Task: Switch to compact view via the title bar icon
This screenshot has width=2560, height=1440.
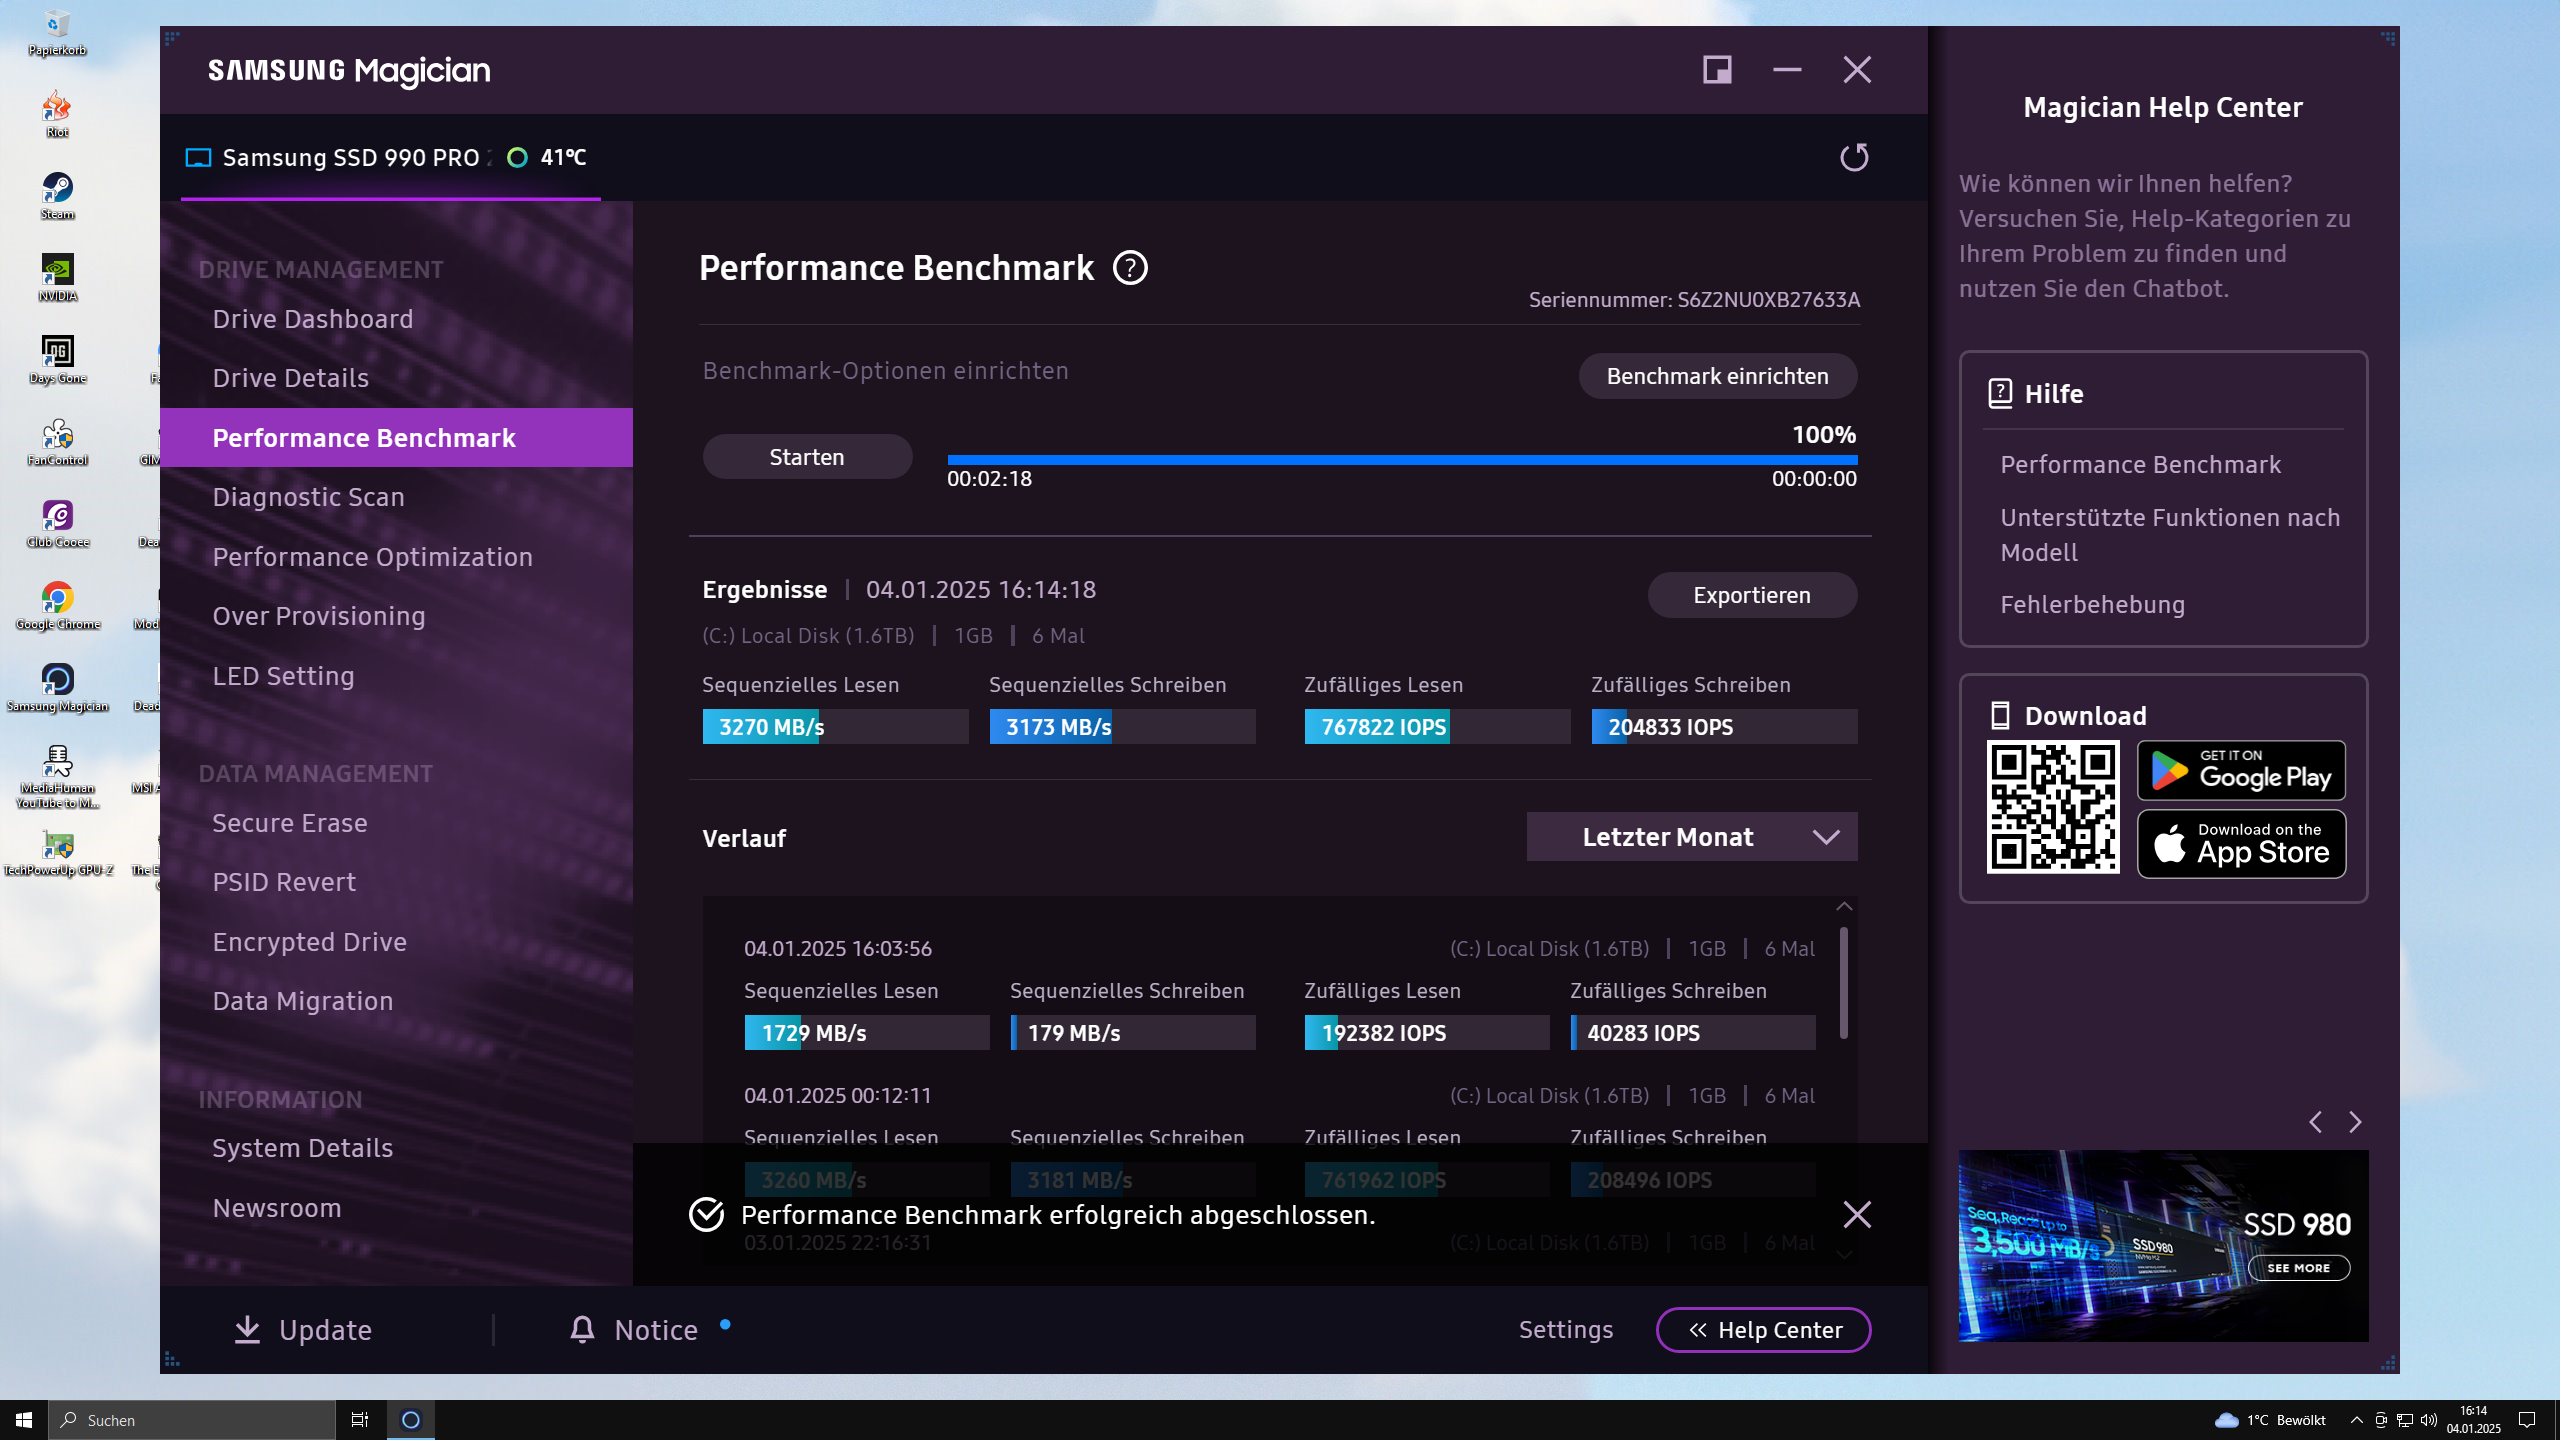Action: (1716, 69)
